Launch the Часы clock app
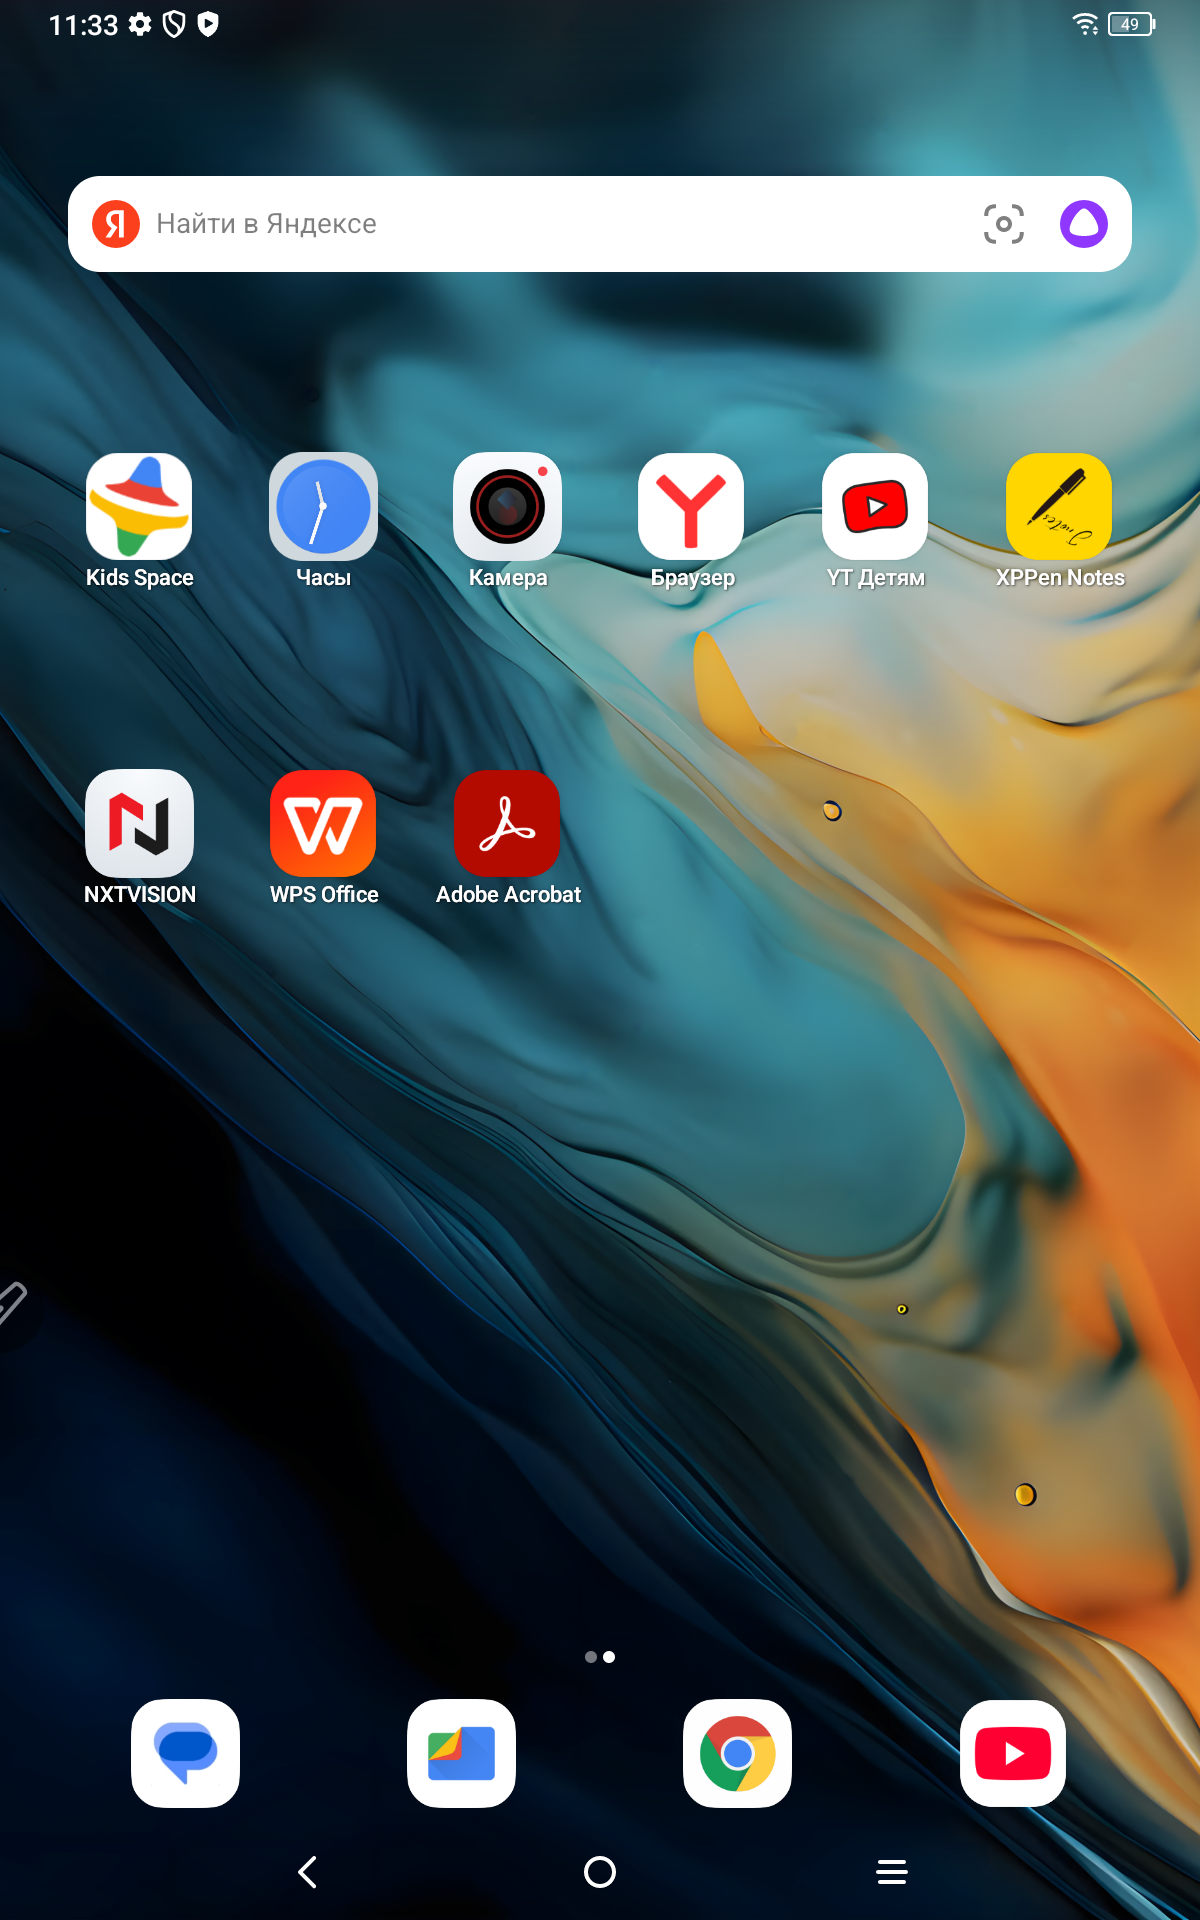The width and height of the screenshot is (1200, 1920). pyautogui.click(x=323, y=506)
